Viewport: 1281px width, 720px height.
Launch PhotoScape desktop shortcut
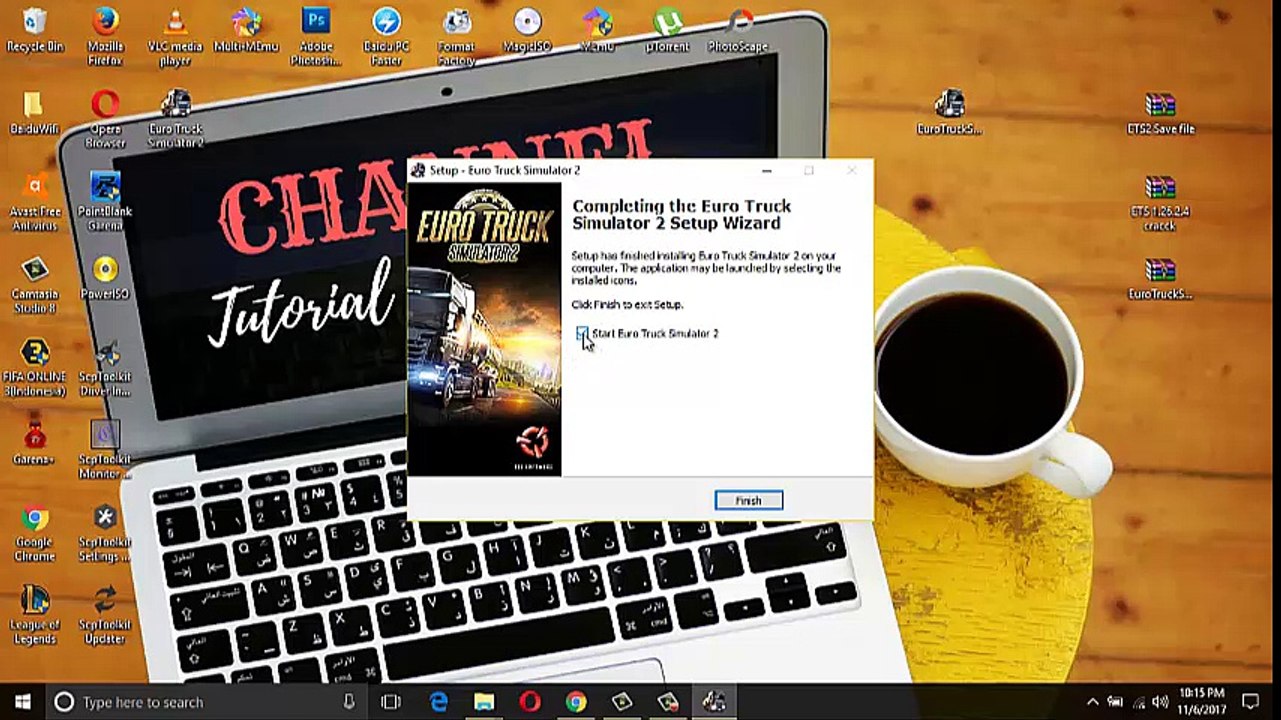[x=738, y=30]
